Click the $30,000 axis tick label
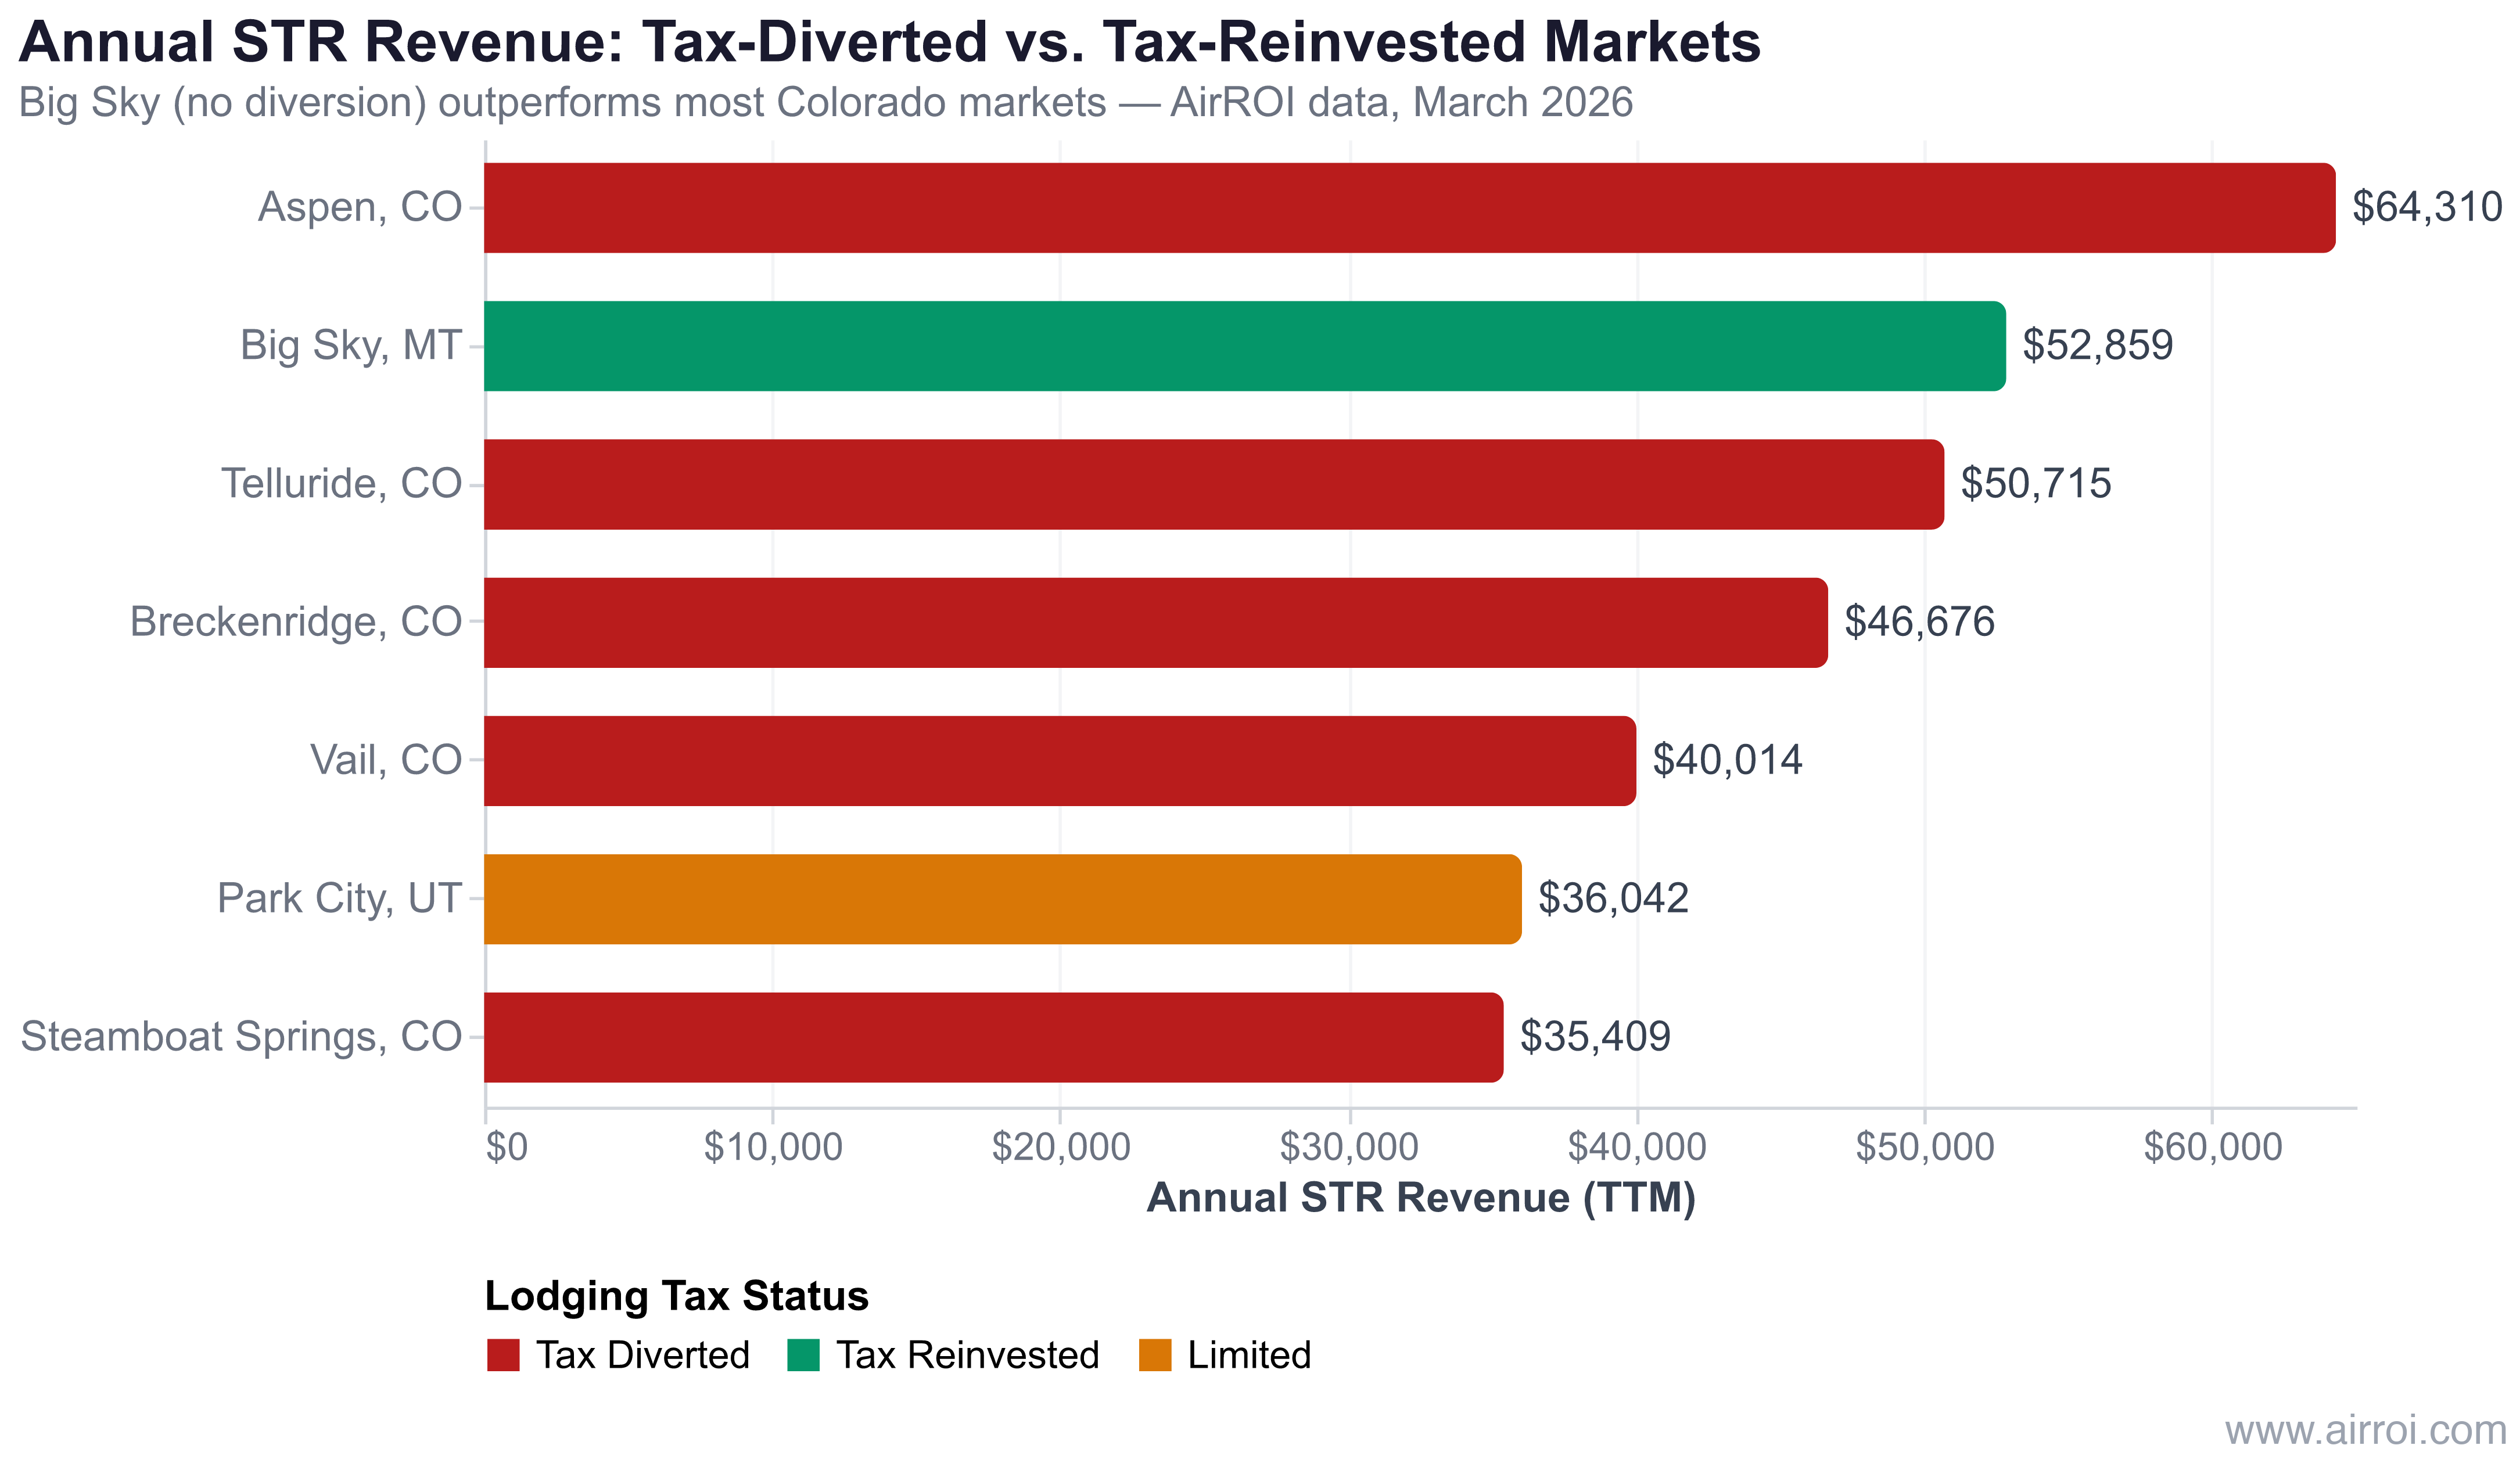 pyautogui.click(x=1349, y=1146)
